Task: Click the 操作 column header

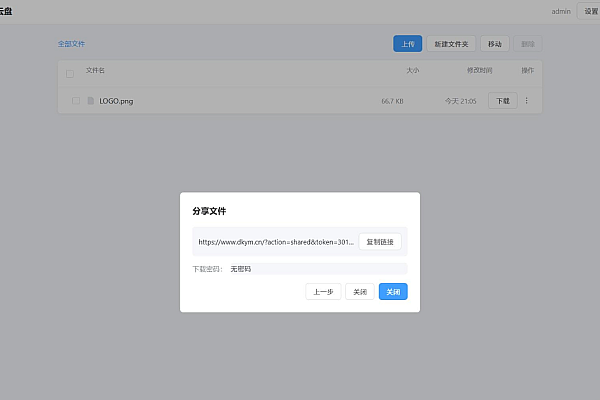Action: tap(528, 70)
